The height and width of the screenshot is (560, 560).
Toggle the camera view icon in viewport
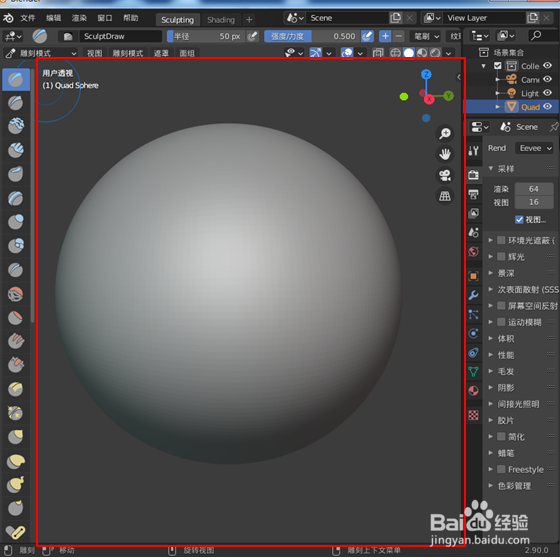(x=445, y=175)
